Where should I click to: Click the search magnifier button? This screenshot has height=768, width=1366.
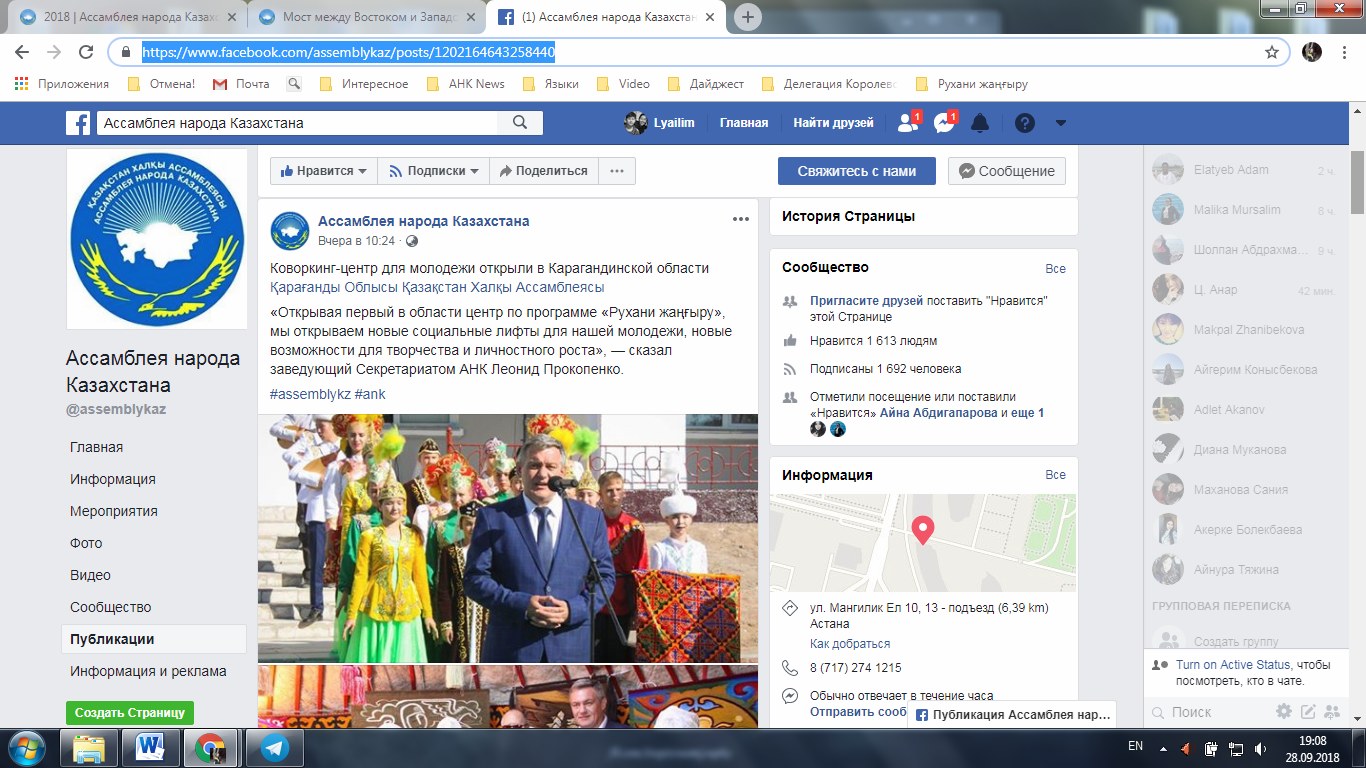click(520, 123)
